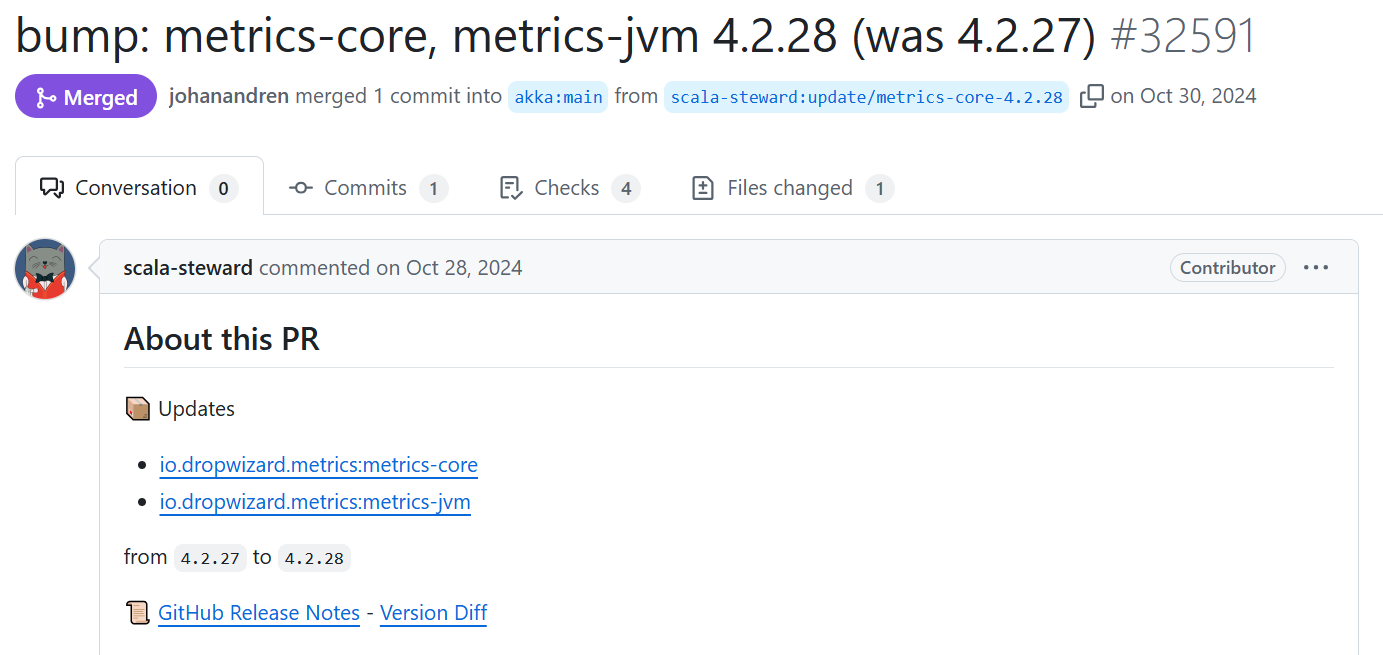
Task: Select the Conversation tab
Action: [138, 188]
